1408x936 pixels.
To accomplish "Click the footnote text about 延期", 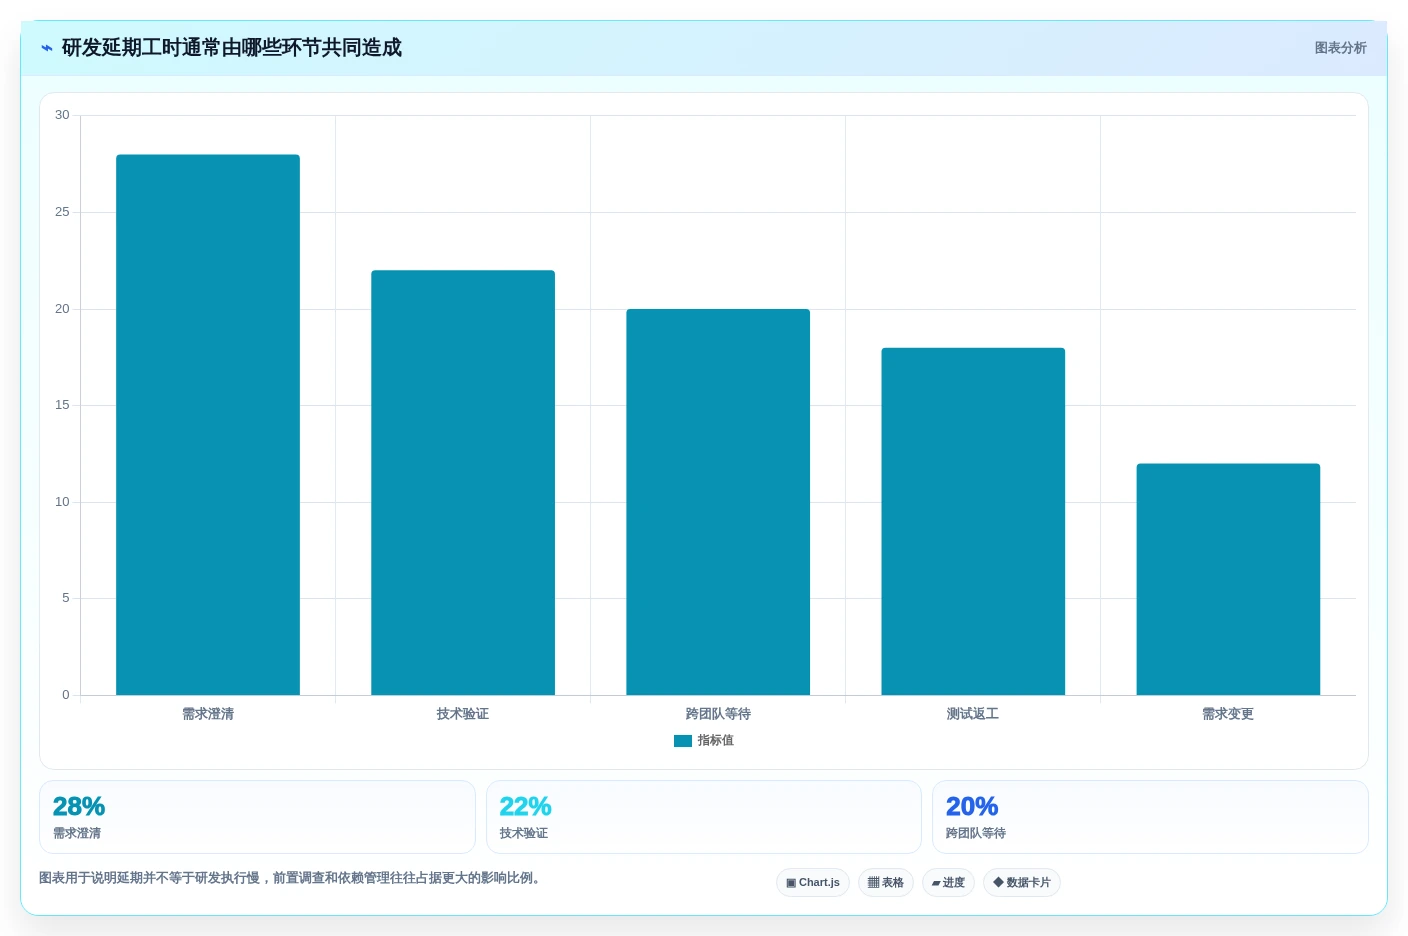I will (x=289, y=878).
